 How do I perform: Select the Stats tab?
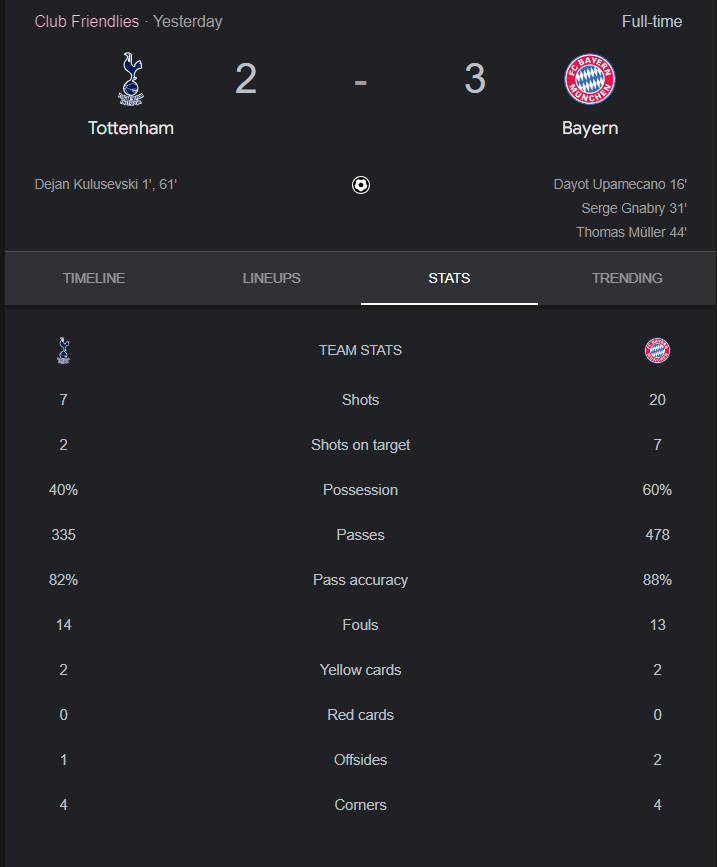click(449, 278)
